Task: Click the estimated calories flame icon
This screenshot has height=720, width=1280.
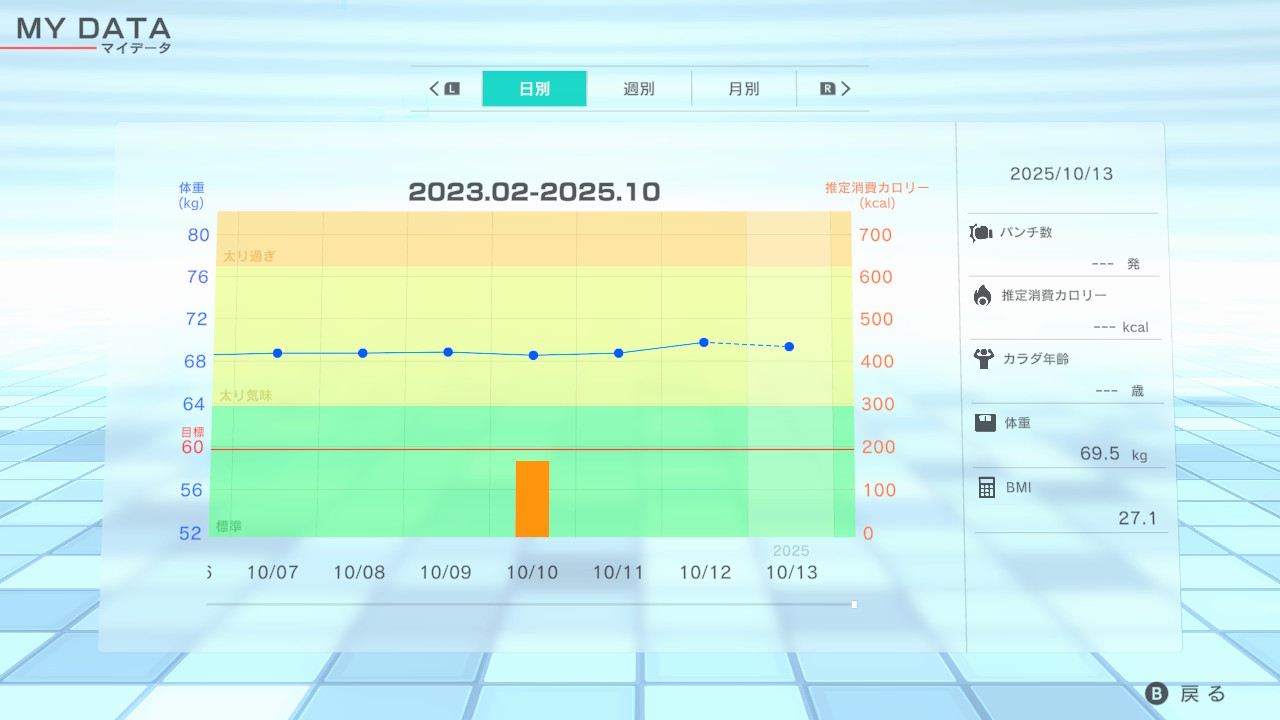Action: [x=982, y=295]
